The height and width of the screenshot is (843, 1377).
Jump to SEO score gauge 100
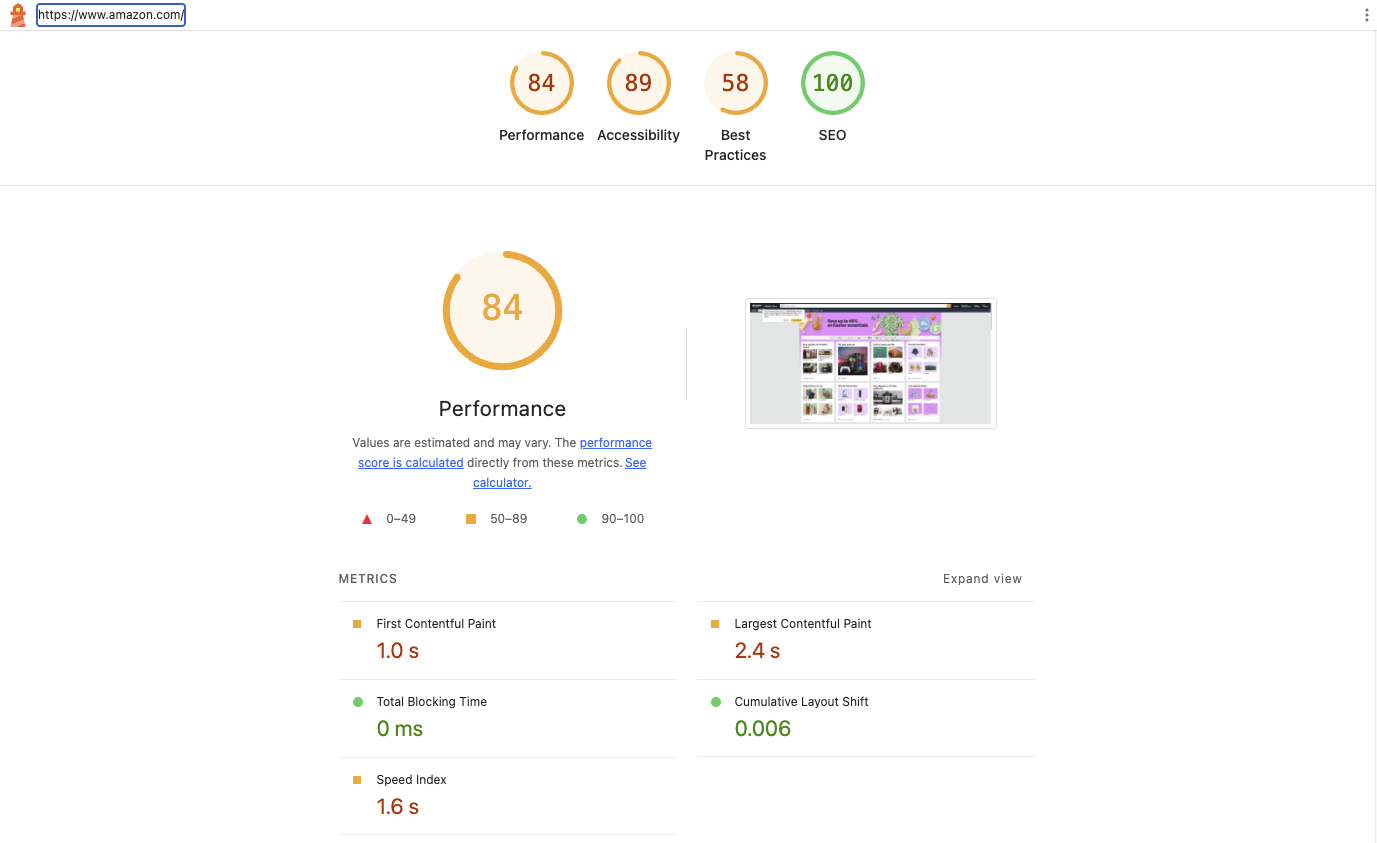pos(832,83)
